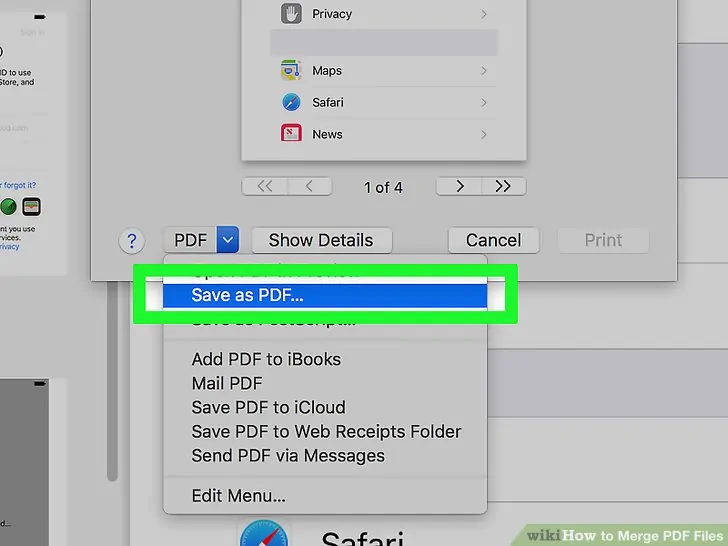Click the Show Details button
This screenshot has height=546, width=728.
(321, 240)
